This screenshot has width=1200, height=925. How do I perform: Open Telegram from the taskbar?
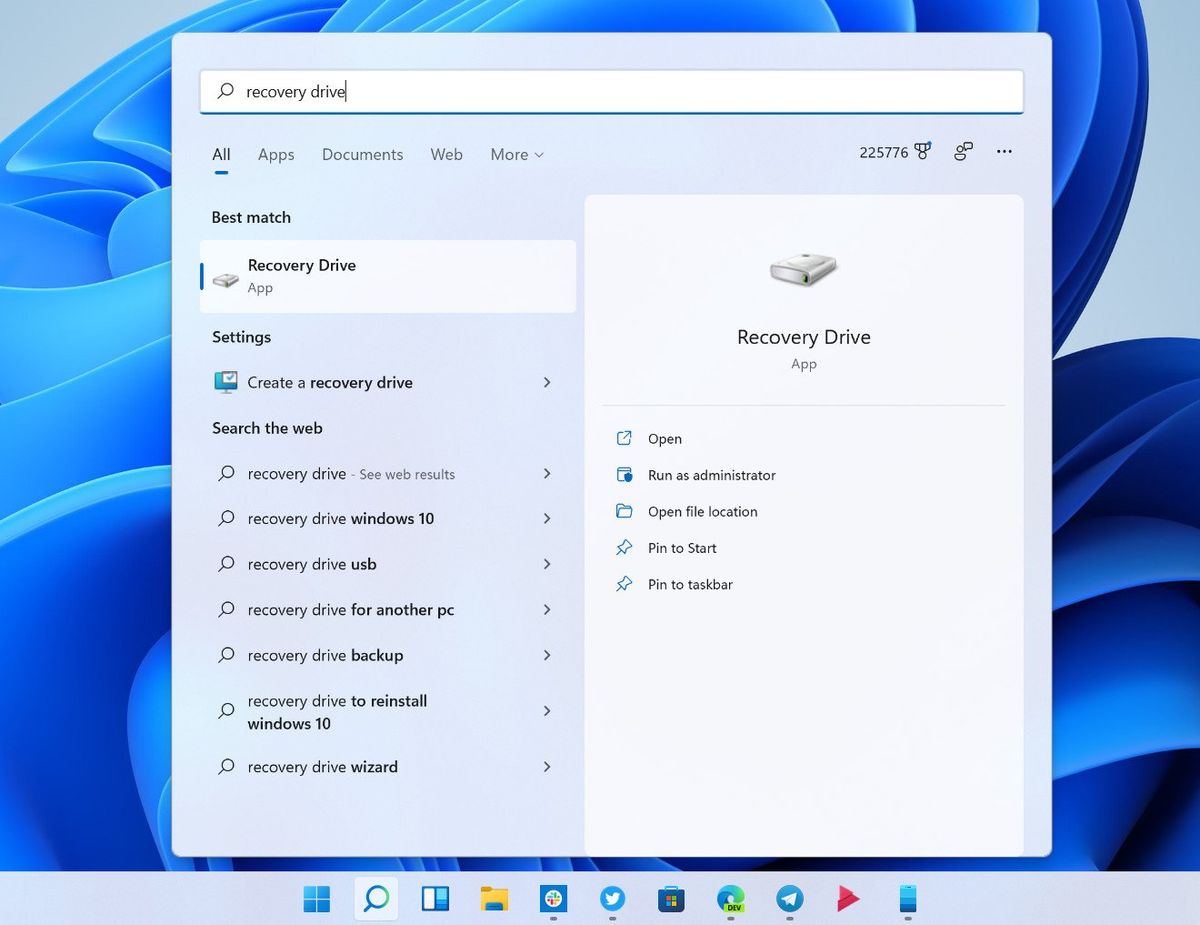(789, 898)
